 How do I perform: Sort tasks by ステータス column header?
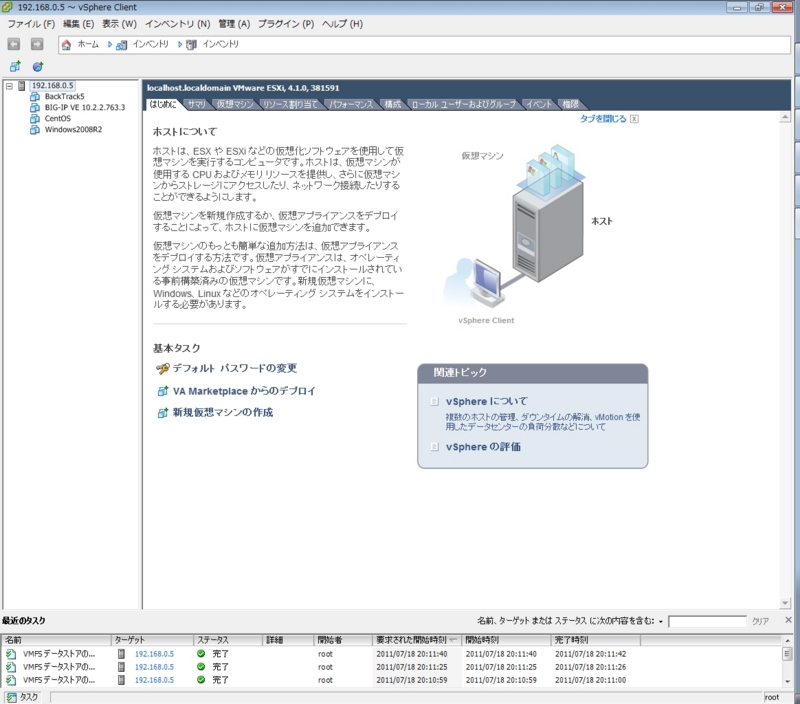click(x=228, y=640)
